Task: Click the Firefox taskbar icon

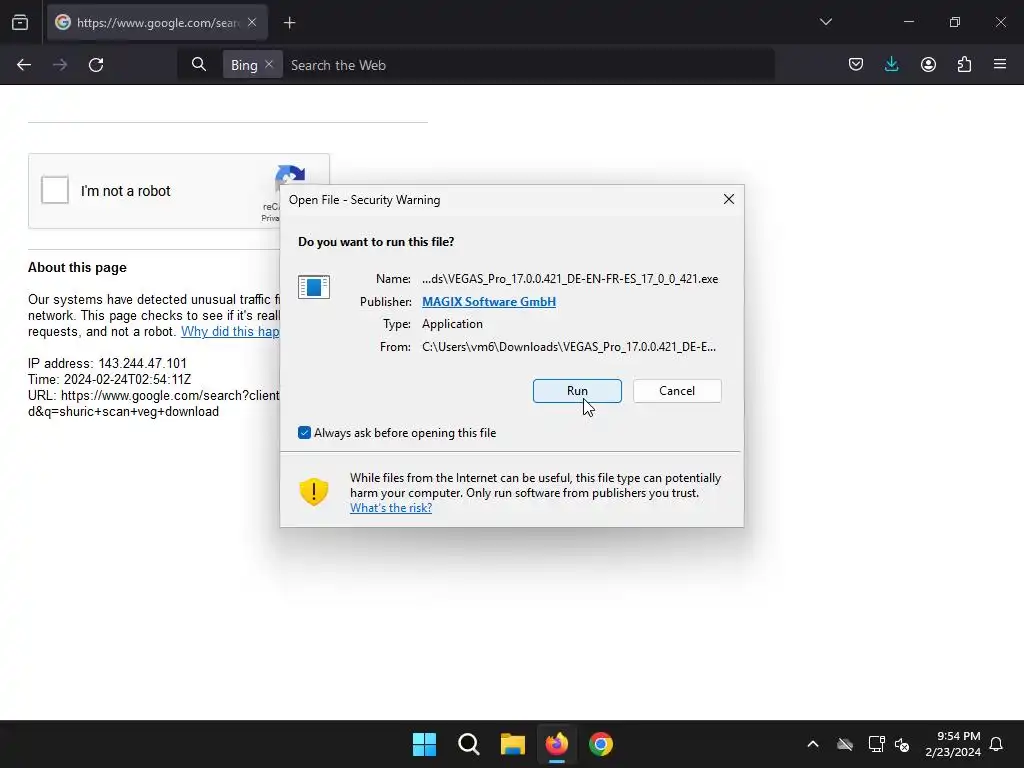Action: 556,744
